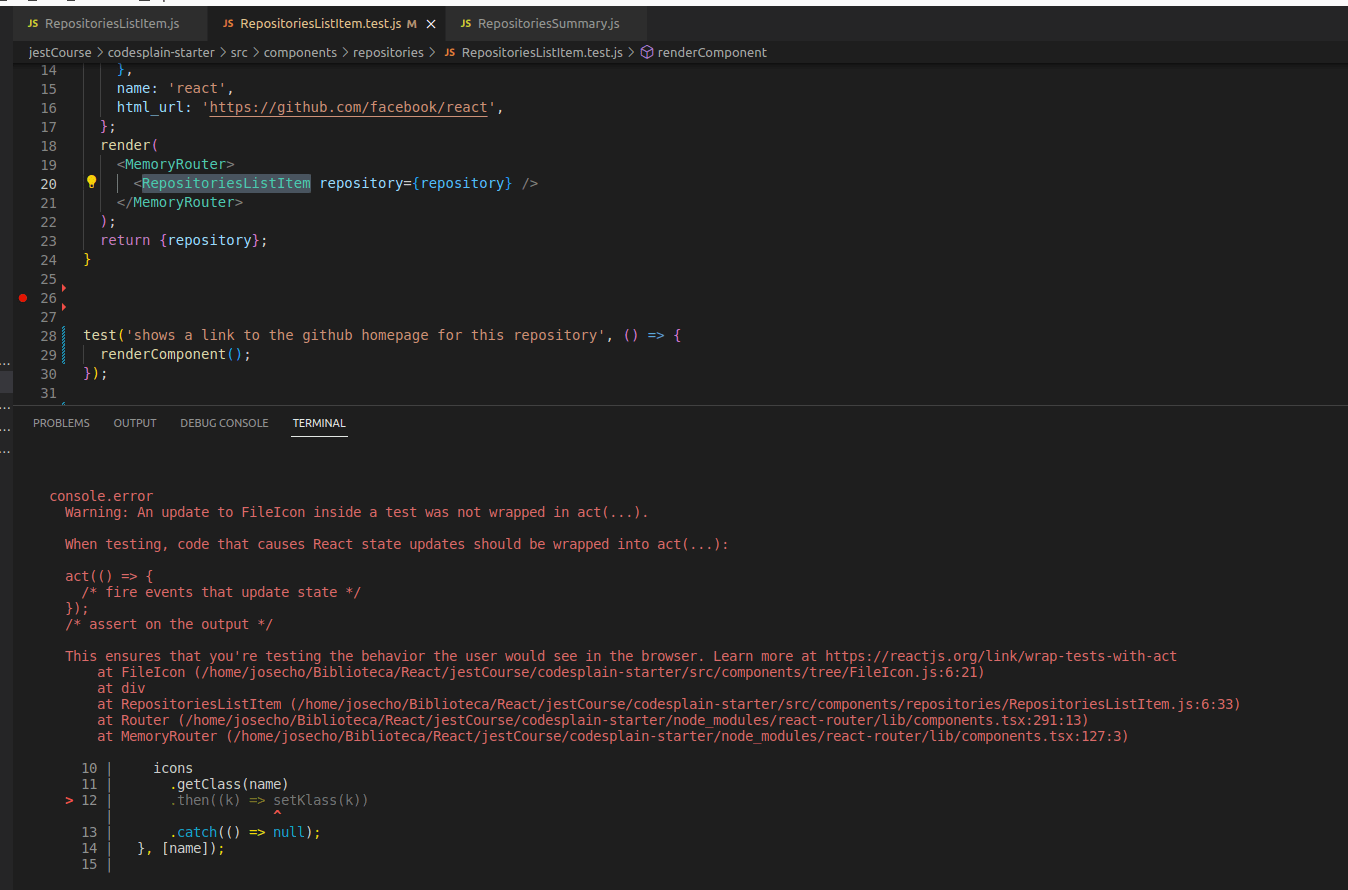Click the .getClass(name) line in terminal
Viewport: 1348px width, 890px height.
(229, 784)
